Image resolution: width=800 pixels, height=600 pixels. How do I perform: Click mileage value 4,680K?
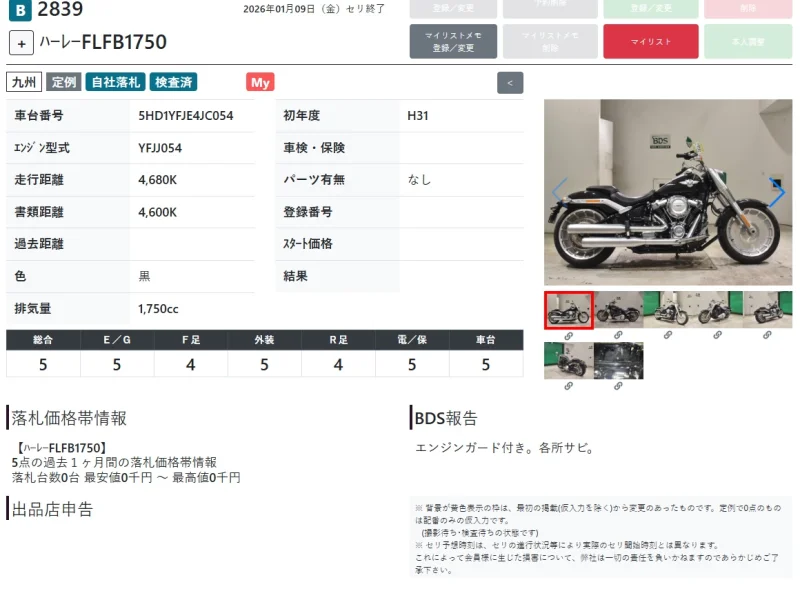pyautogui.click(x=157, y=180)
